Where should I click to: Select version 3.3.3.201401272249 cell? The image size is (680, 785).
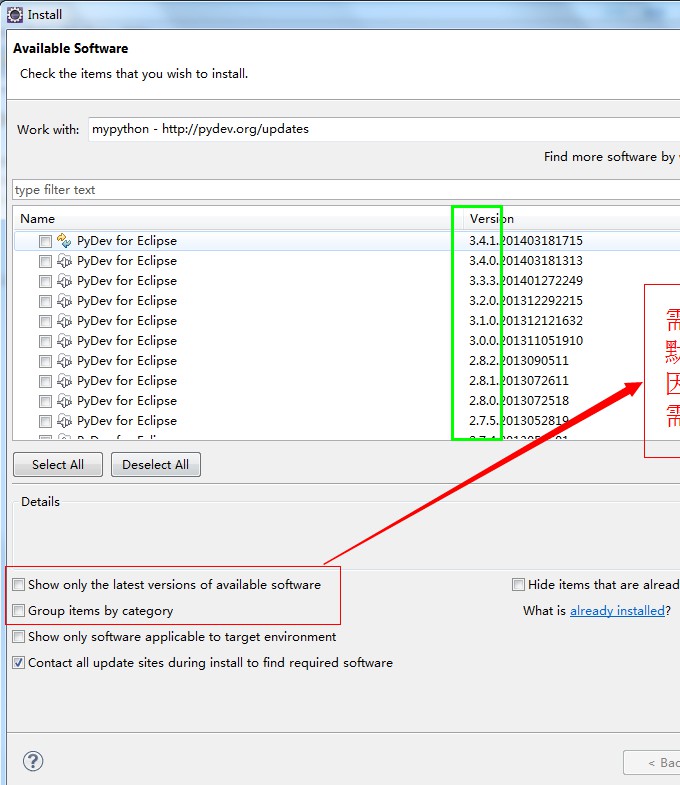pos(526,281)
